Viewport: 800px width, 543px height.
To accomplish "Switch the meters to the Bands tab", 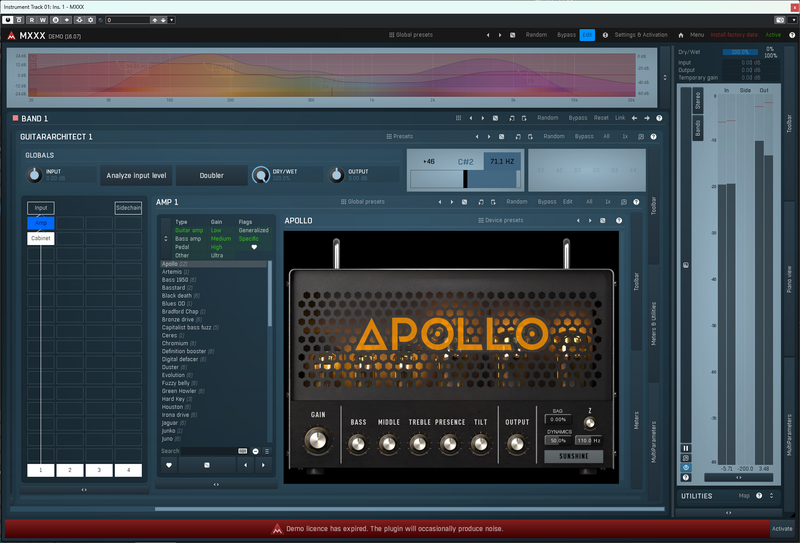I will click(697, 128).
